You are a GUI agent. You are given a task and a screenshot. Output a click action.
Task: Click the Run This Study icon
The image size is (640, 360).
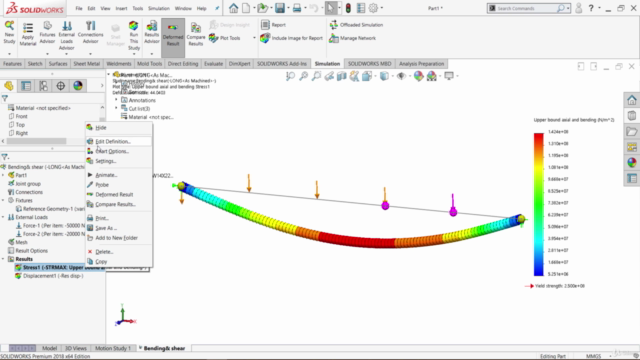(x=133, y=26)
